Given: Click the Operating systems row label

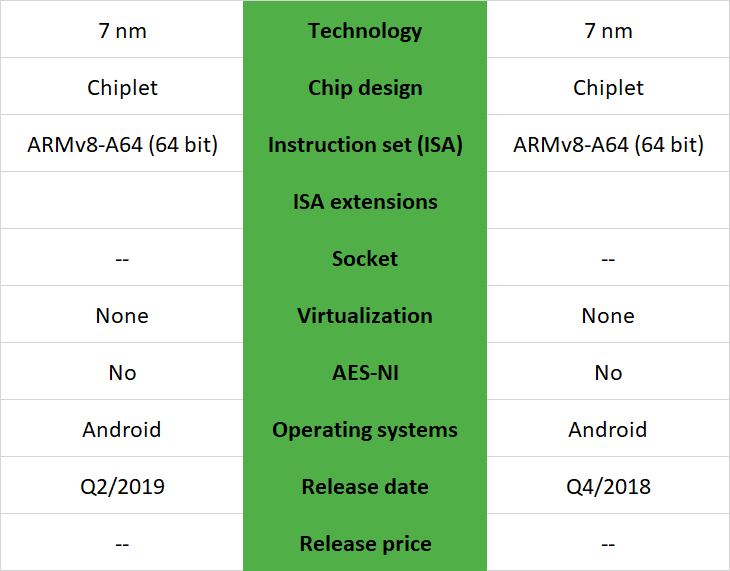Looking at the screenshot, I should 364,430.
